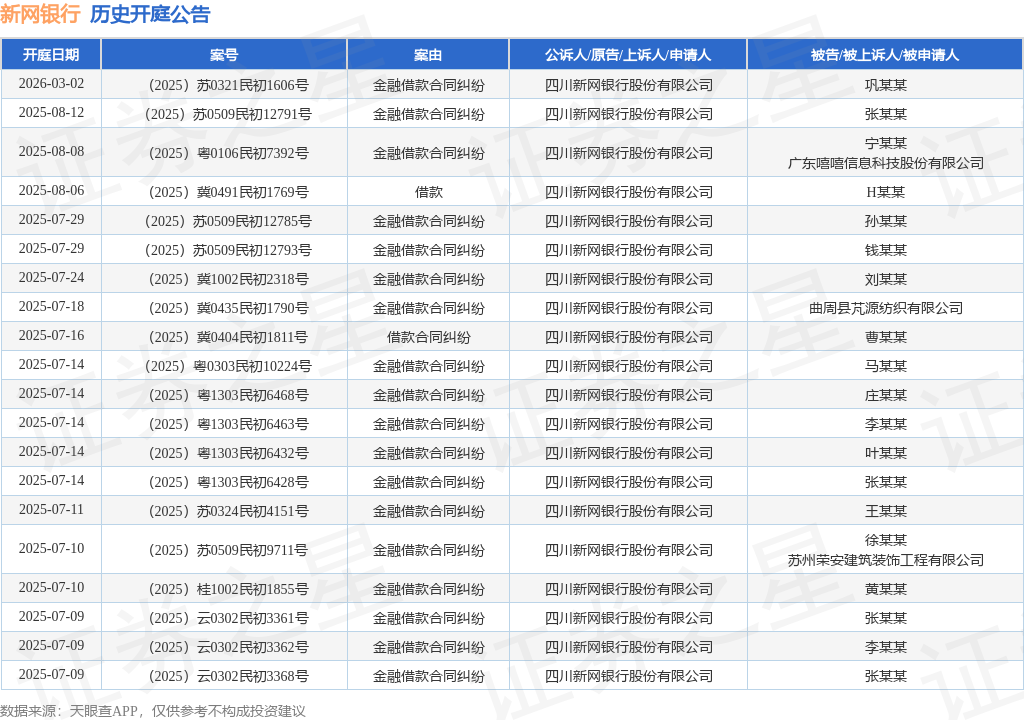Select case number 粤1303民初6463号
Image resolution: width=1024 pixels, height=720 pixels.
pyautogui.click(x=229, y=424)
